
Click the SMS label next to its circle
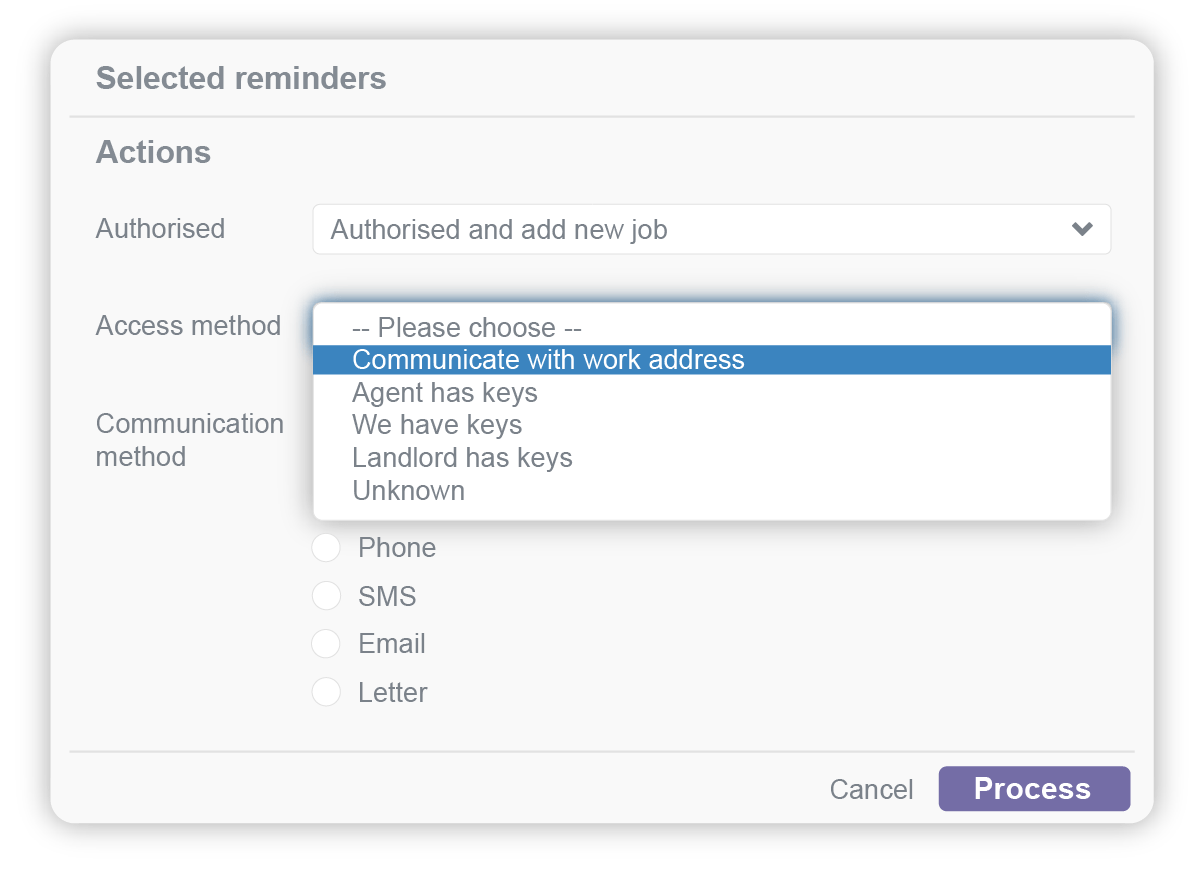[387, 595]
